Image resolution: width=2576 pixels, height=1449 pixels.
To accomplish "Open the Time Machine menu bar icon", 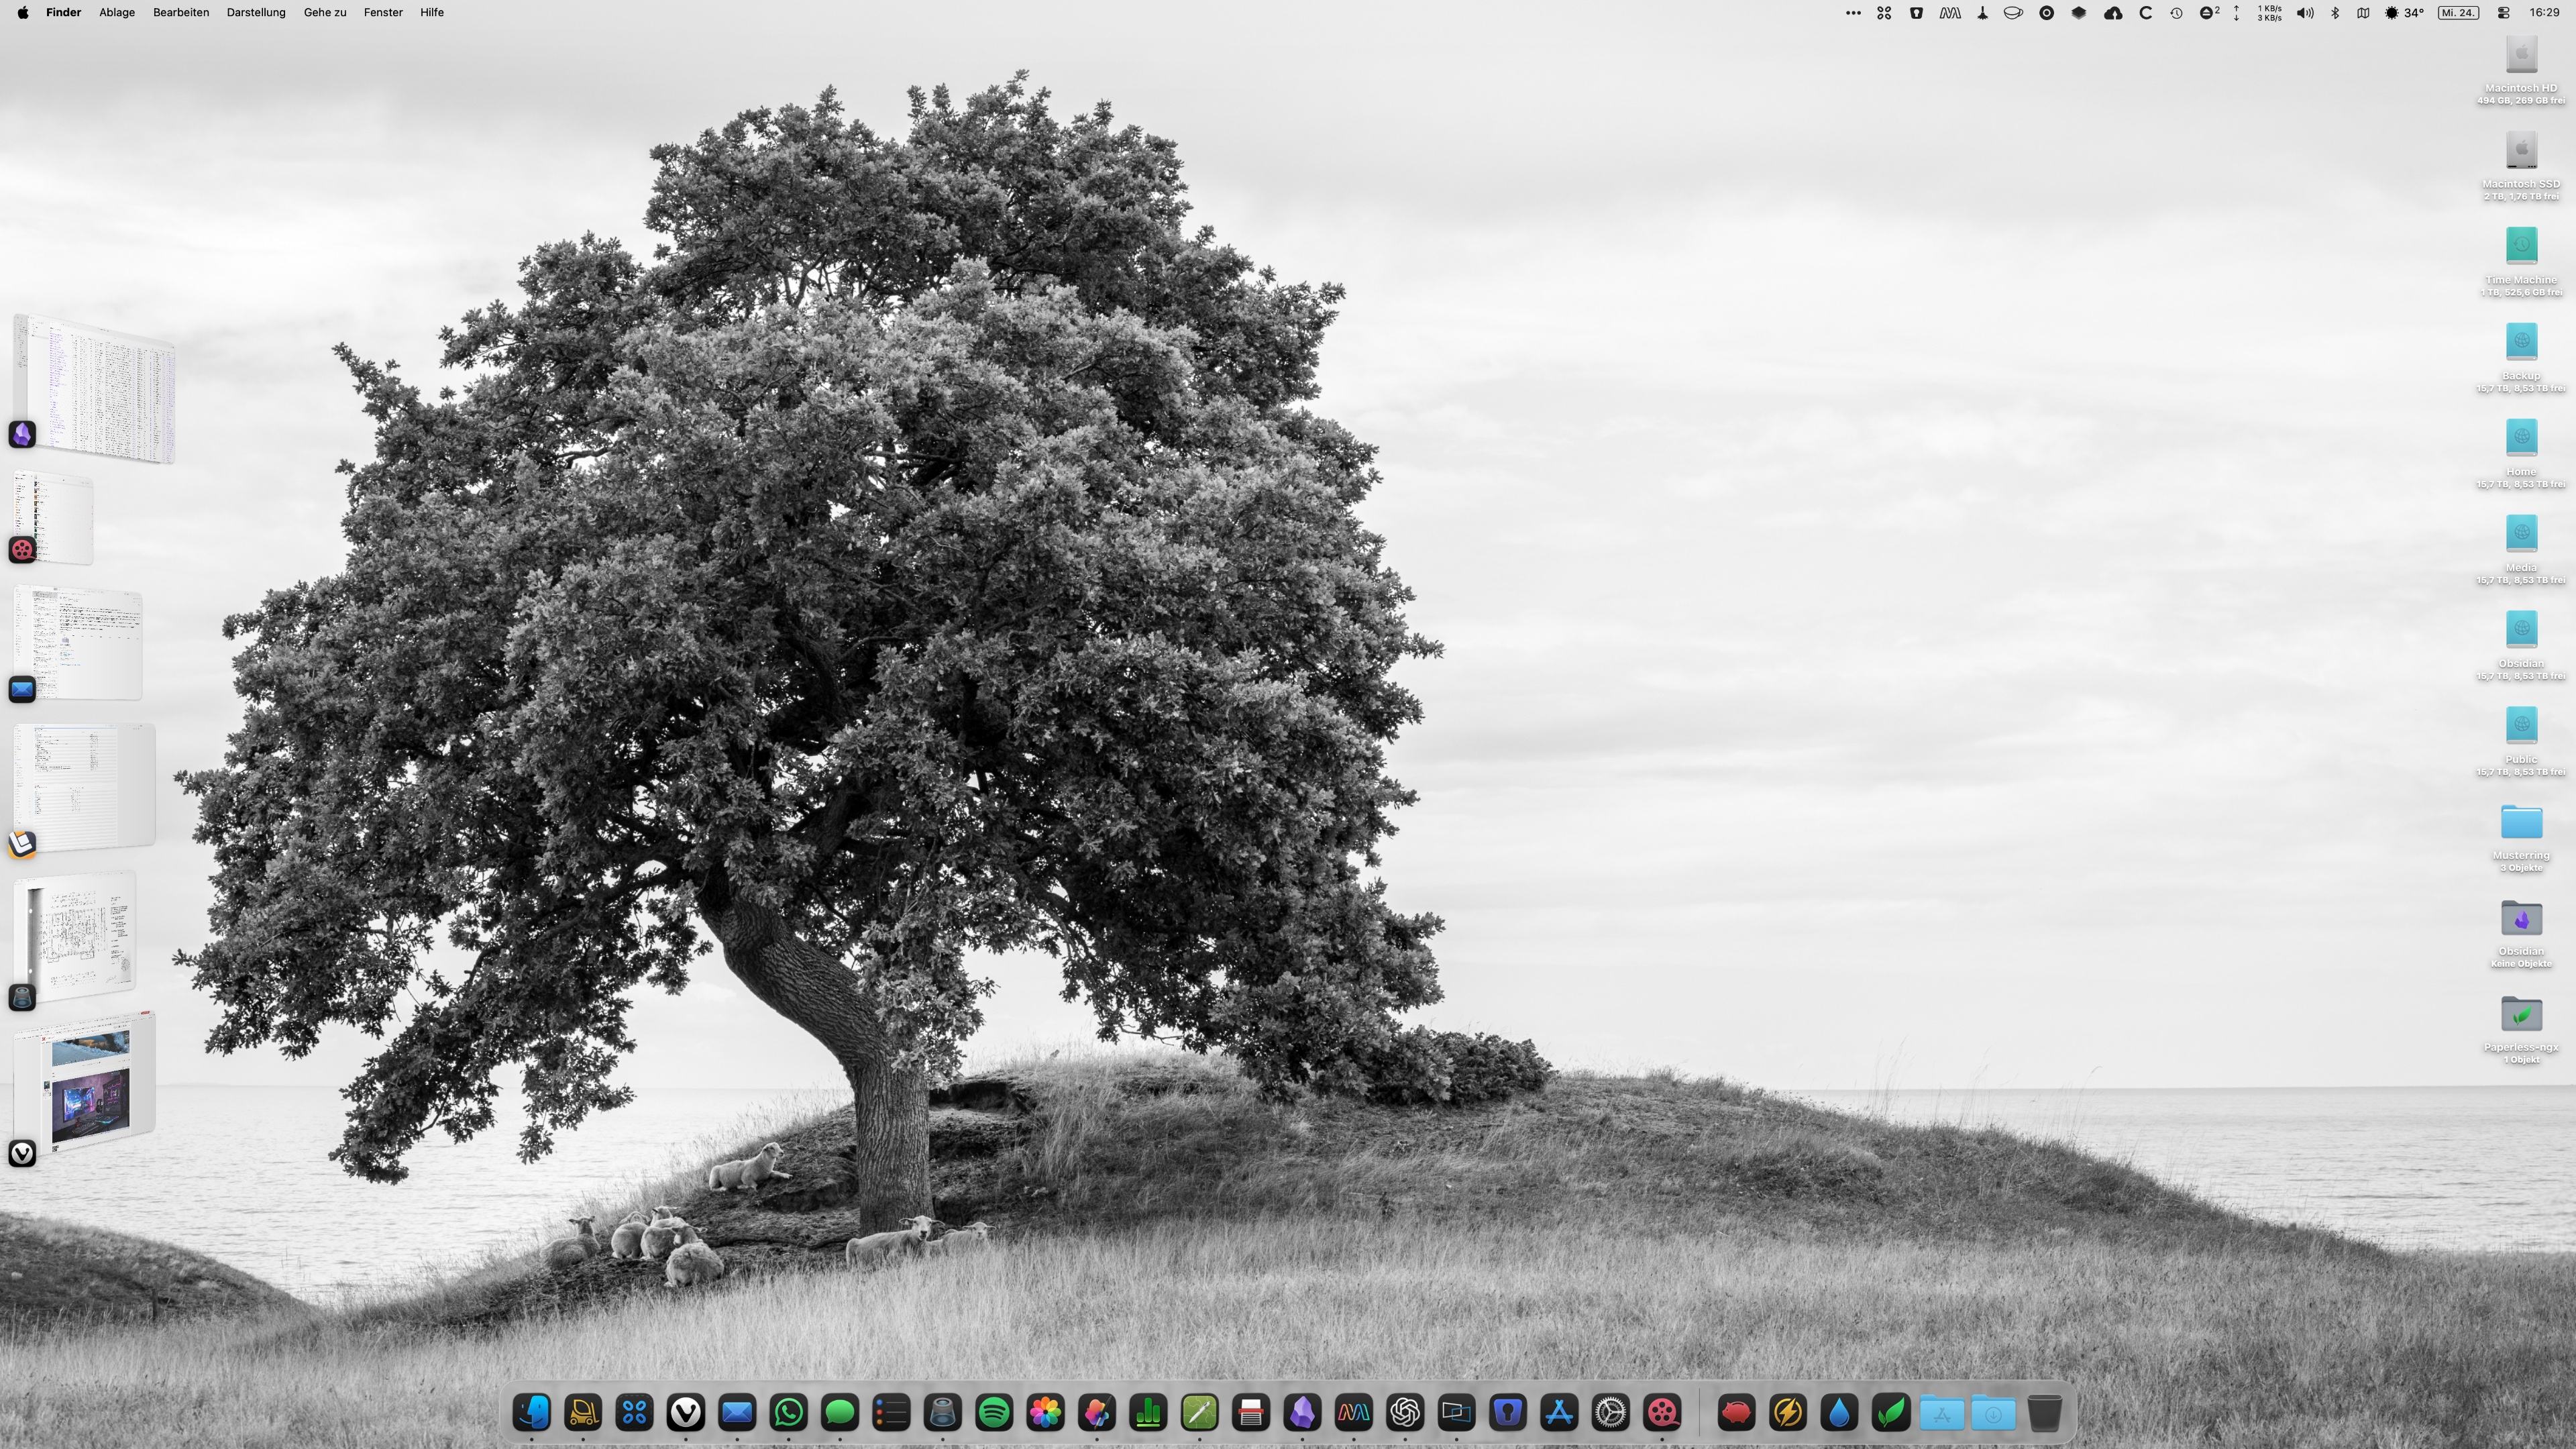I will coord(2176,13).
